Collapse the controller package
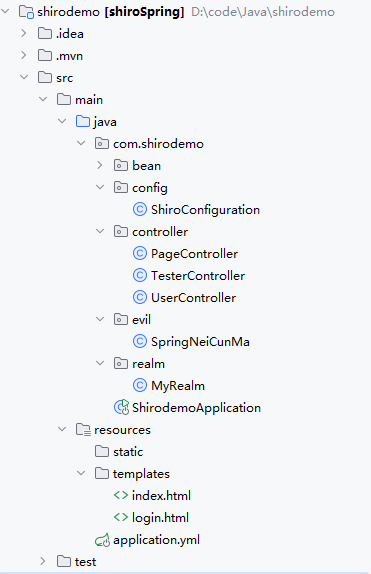 pyautogui.click(x=100, y=231)
